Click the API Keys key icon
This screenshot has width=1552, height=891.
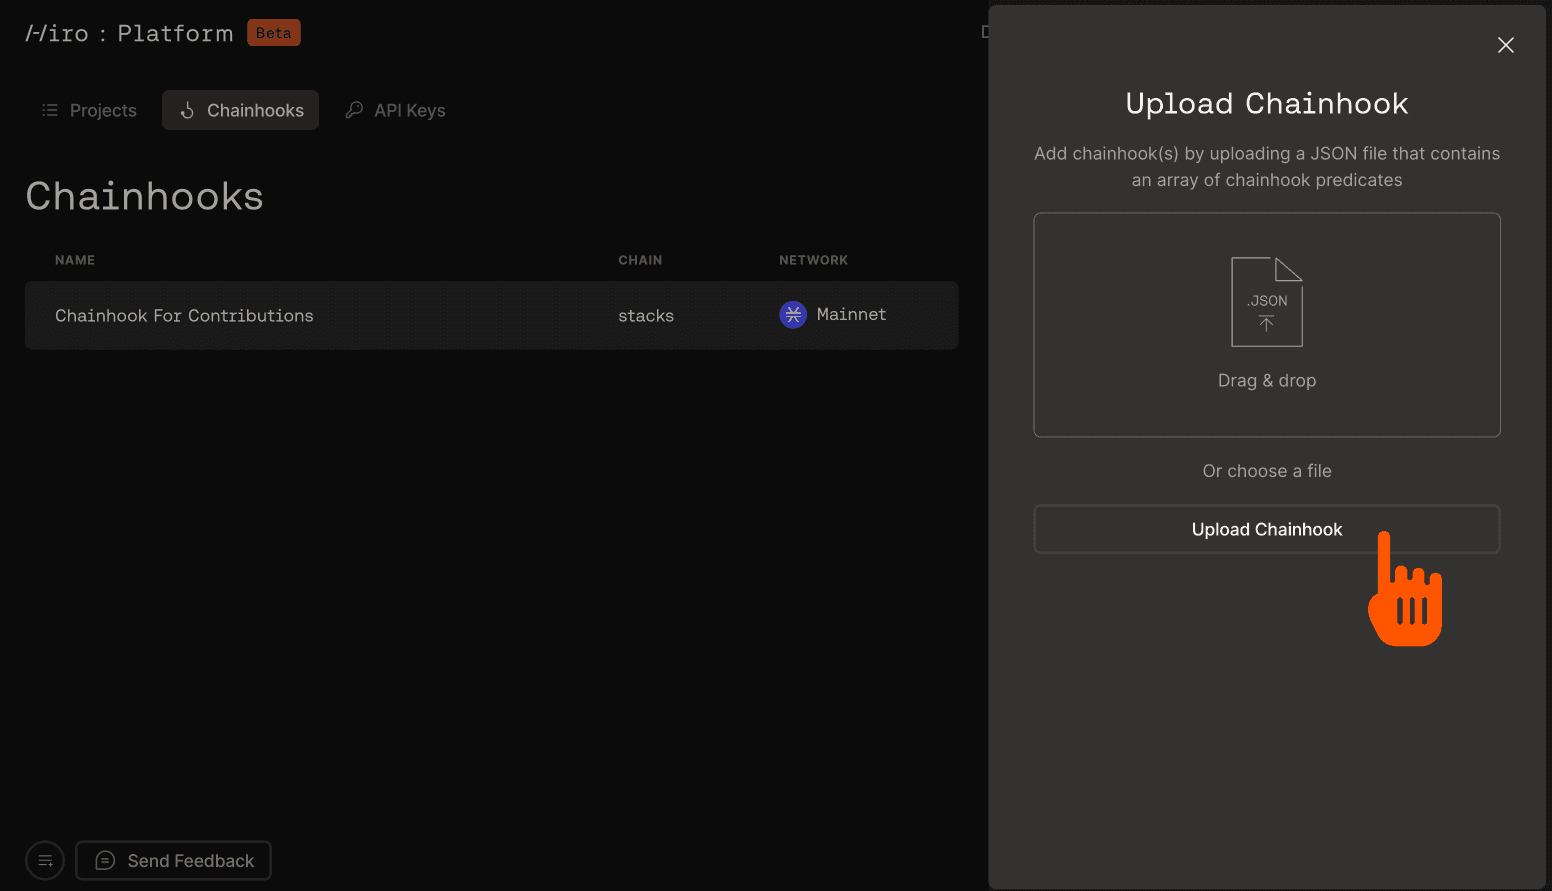tap(354, 110)
